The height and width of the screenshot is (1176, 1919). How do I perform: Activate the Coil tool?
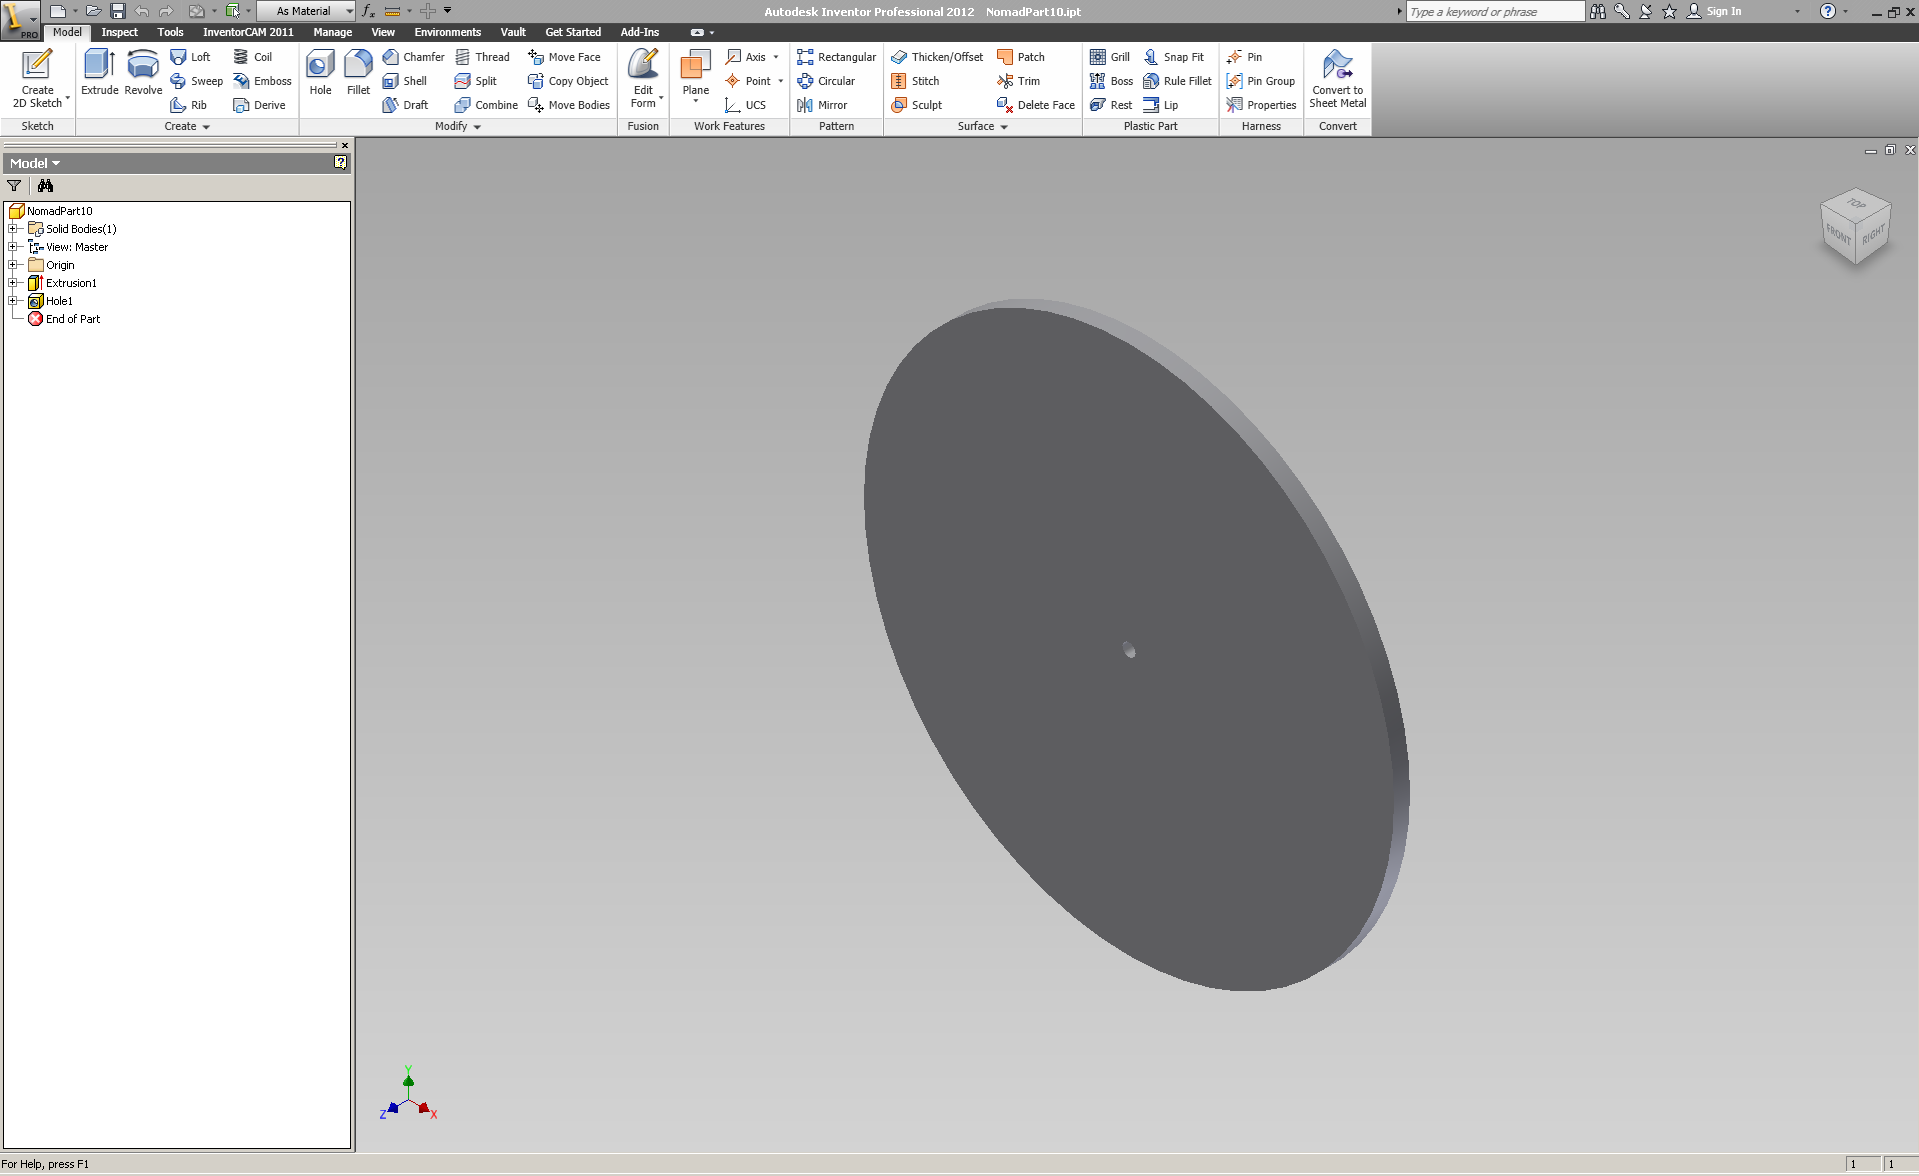tap(253, 57)
